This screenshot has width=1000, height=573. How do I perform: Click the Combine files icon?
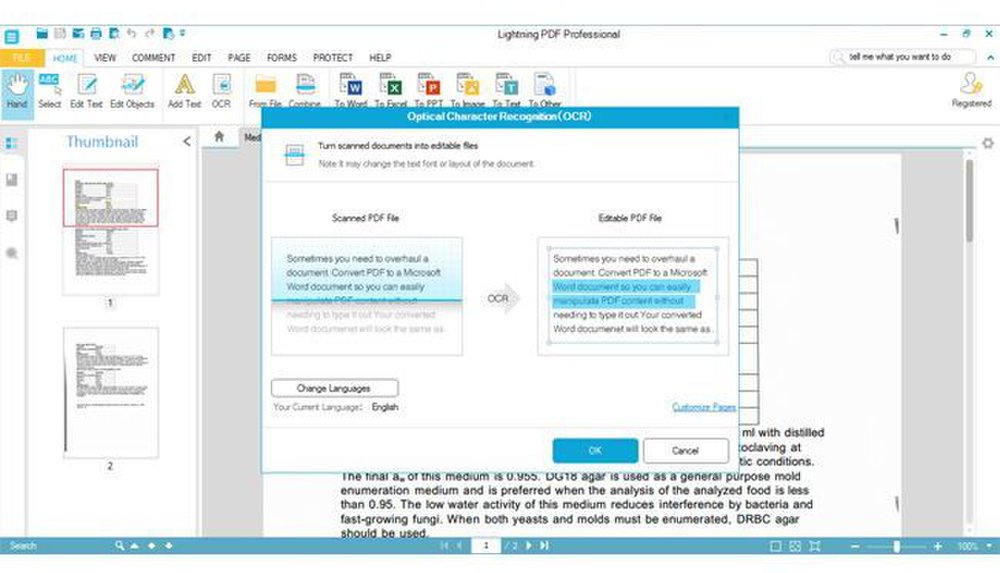(305, 90)
